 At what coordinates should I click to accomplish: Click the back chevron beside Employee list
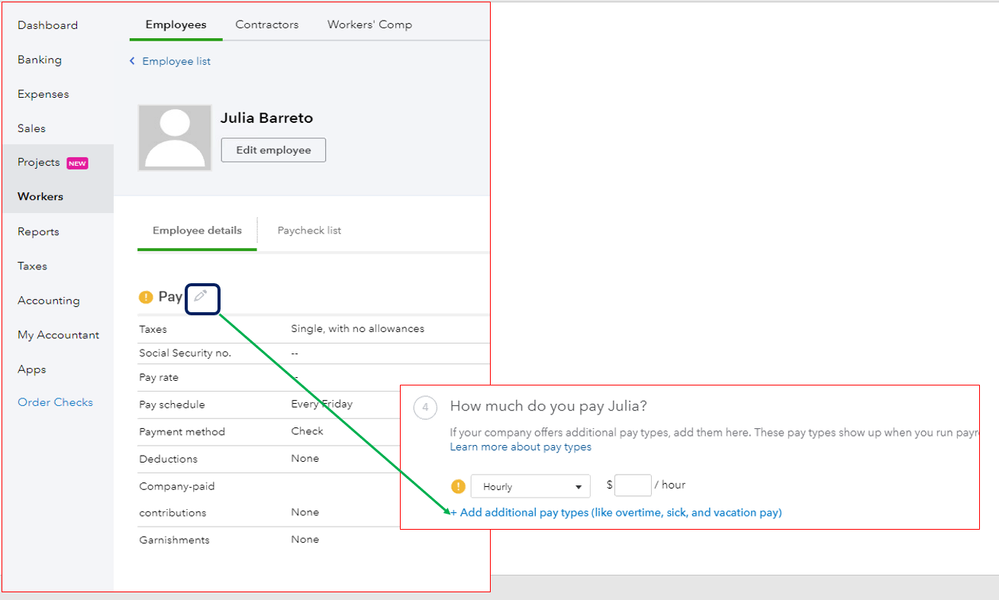pyautogui.click(x=132, y=61)
